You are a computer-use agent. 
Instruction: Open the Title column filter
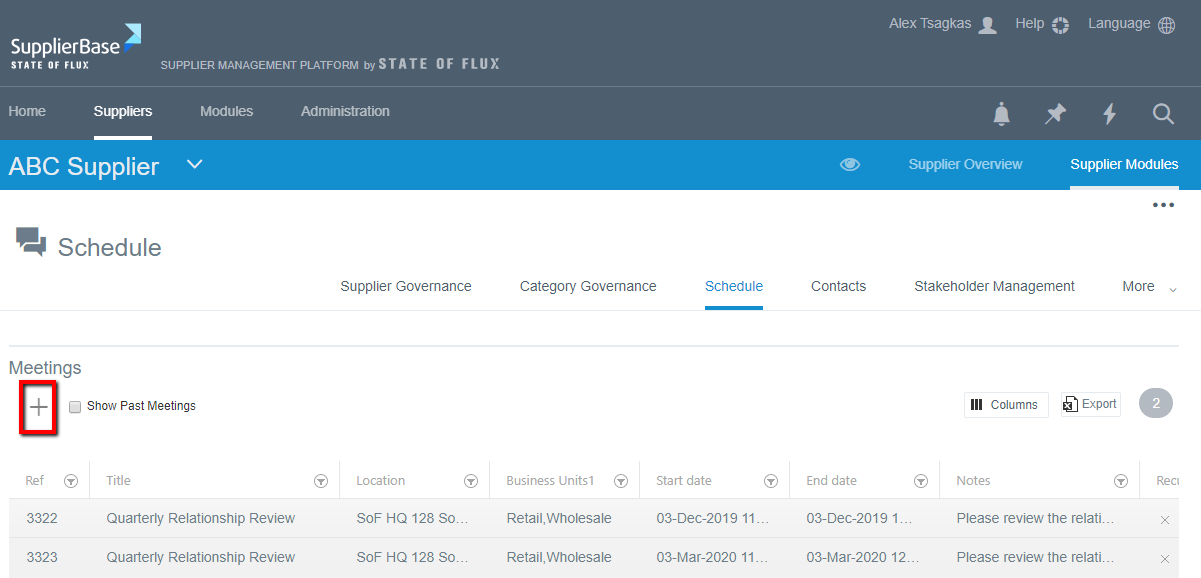click(x=321, y=481)
